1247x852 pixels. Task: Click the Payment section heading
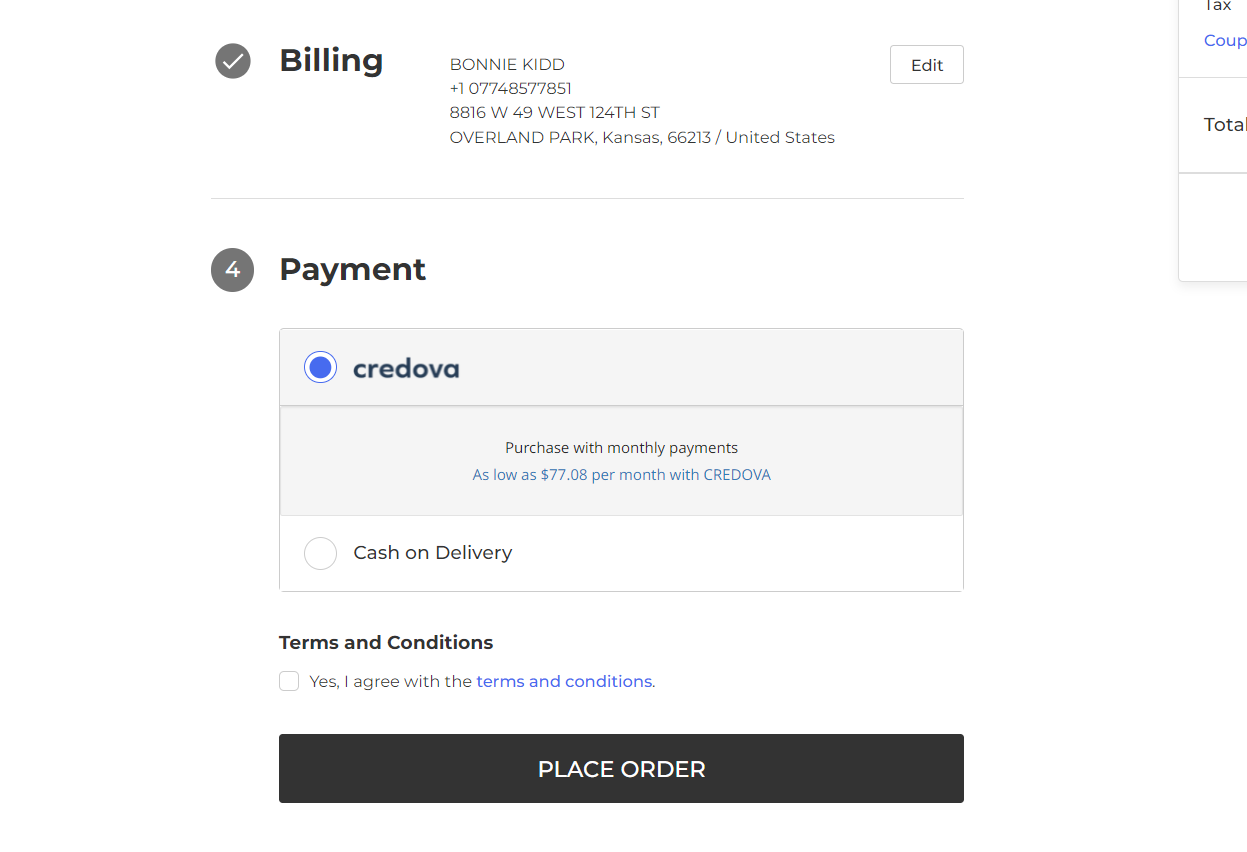[352, 269]
